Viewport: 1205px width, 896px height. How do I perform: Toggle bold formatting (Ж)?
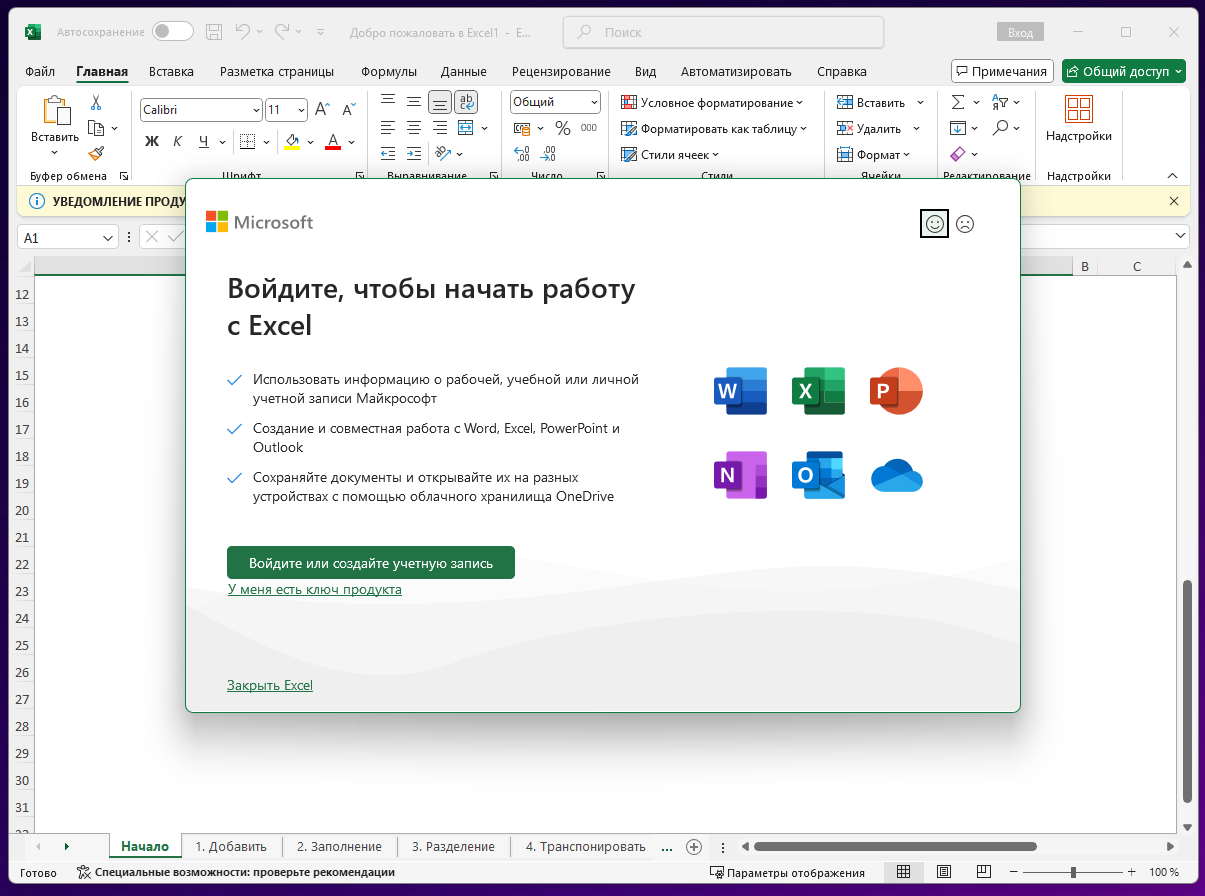point(152,141)
